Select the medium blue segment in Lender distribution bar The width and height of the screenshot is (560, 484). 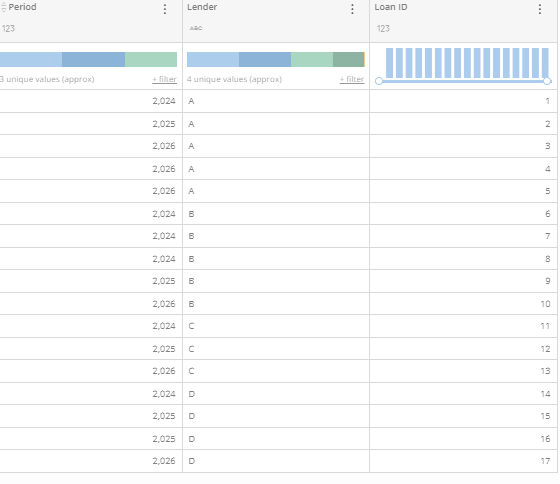click(x=265, y=59)
